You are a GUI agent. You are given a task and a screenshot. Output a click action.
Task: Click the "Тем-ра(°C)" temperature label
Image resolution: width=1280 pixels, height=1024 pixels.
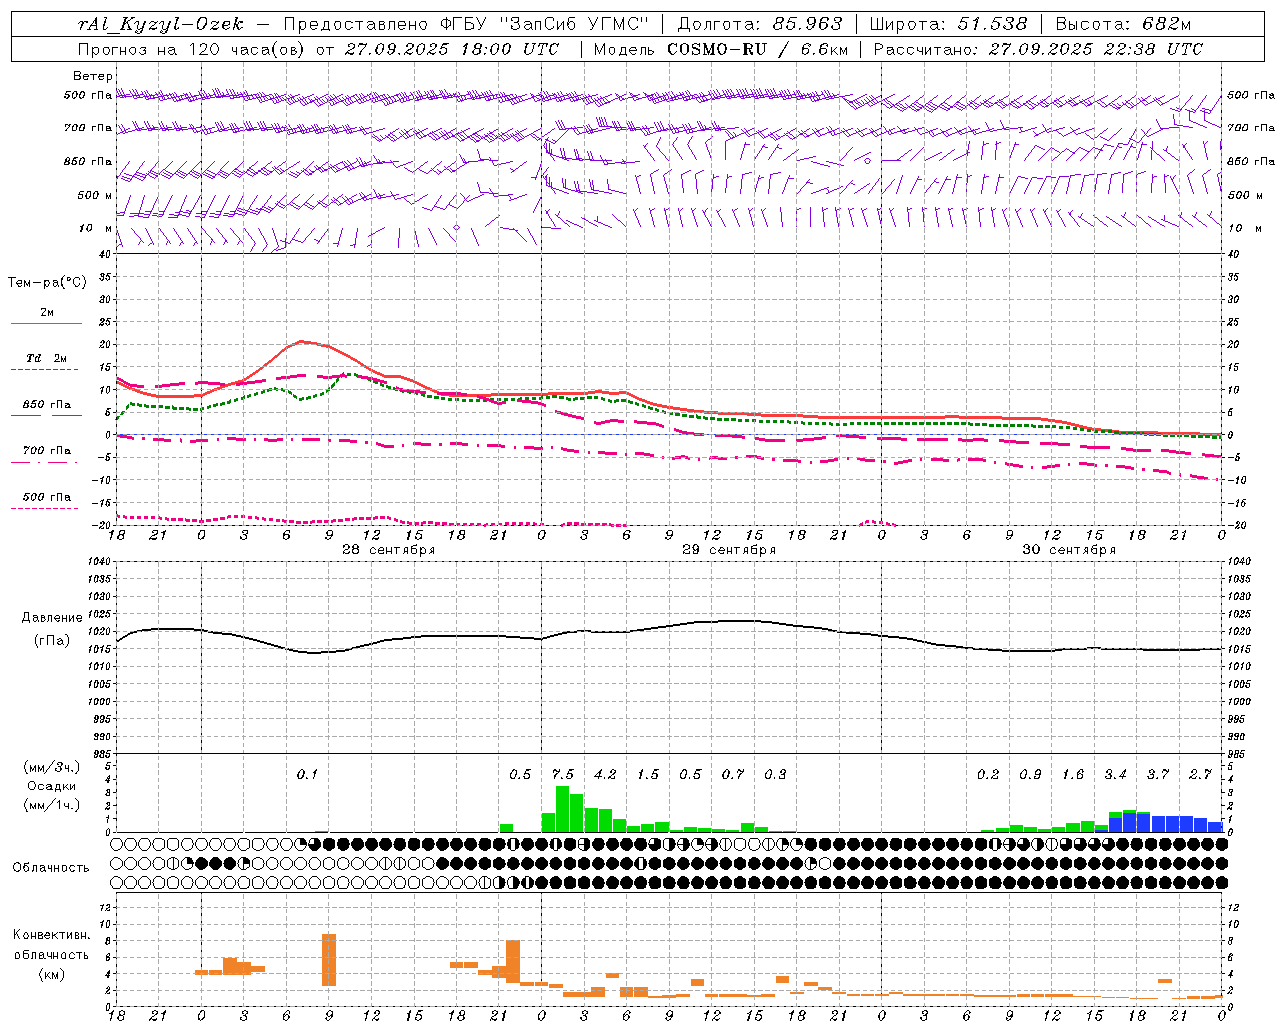click(x=47, y=283)
